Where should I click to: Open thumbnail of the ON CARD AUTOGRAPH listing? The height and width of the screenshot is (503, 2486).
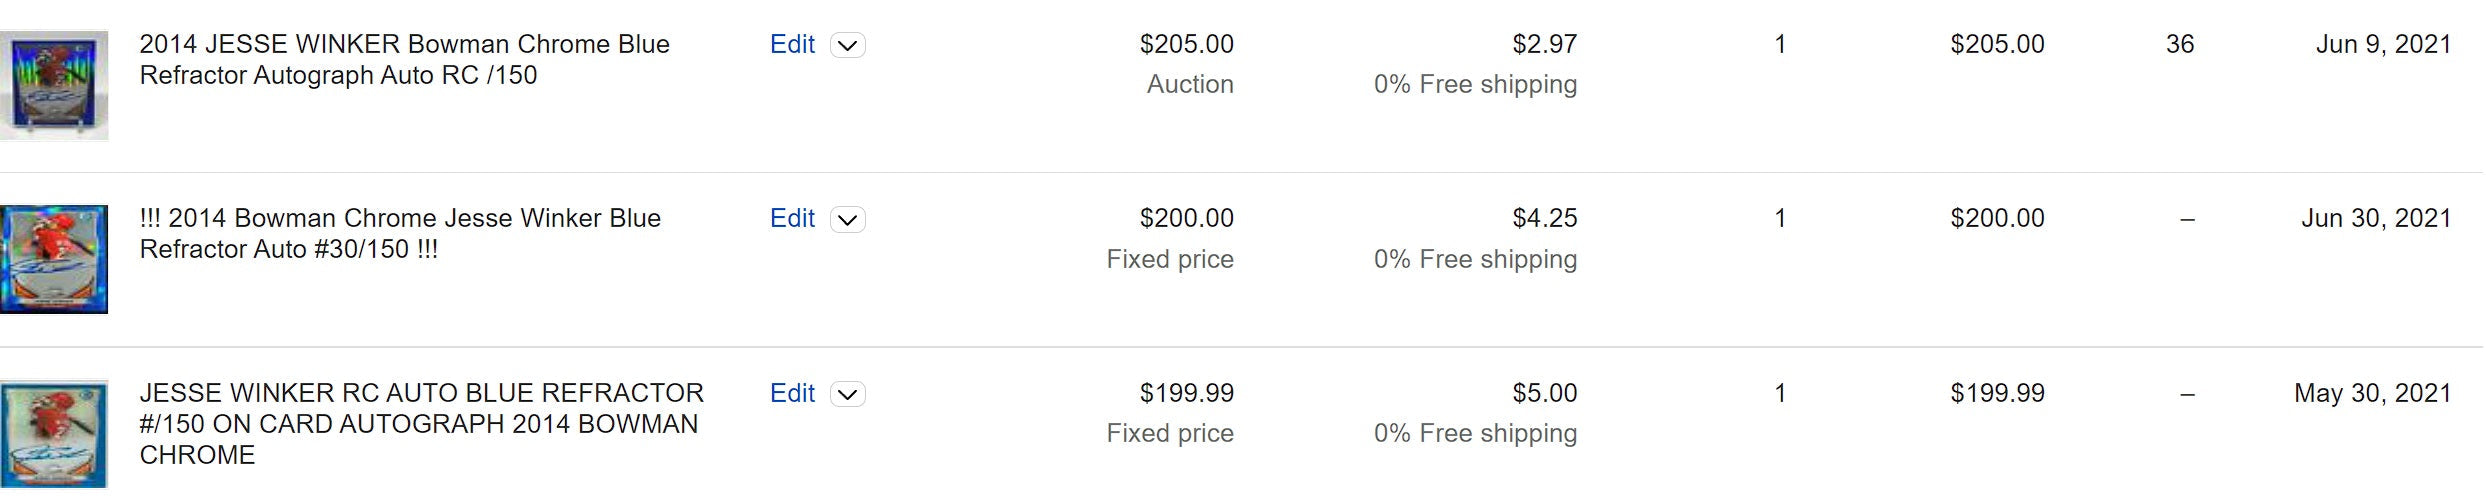54,434
